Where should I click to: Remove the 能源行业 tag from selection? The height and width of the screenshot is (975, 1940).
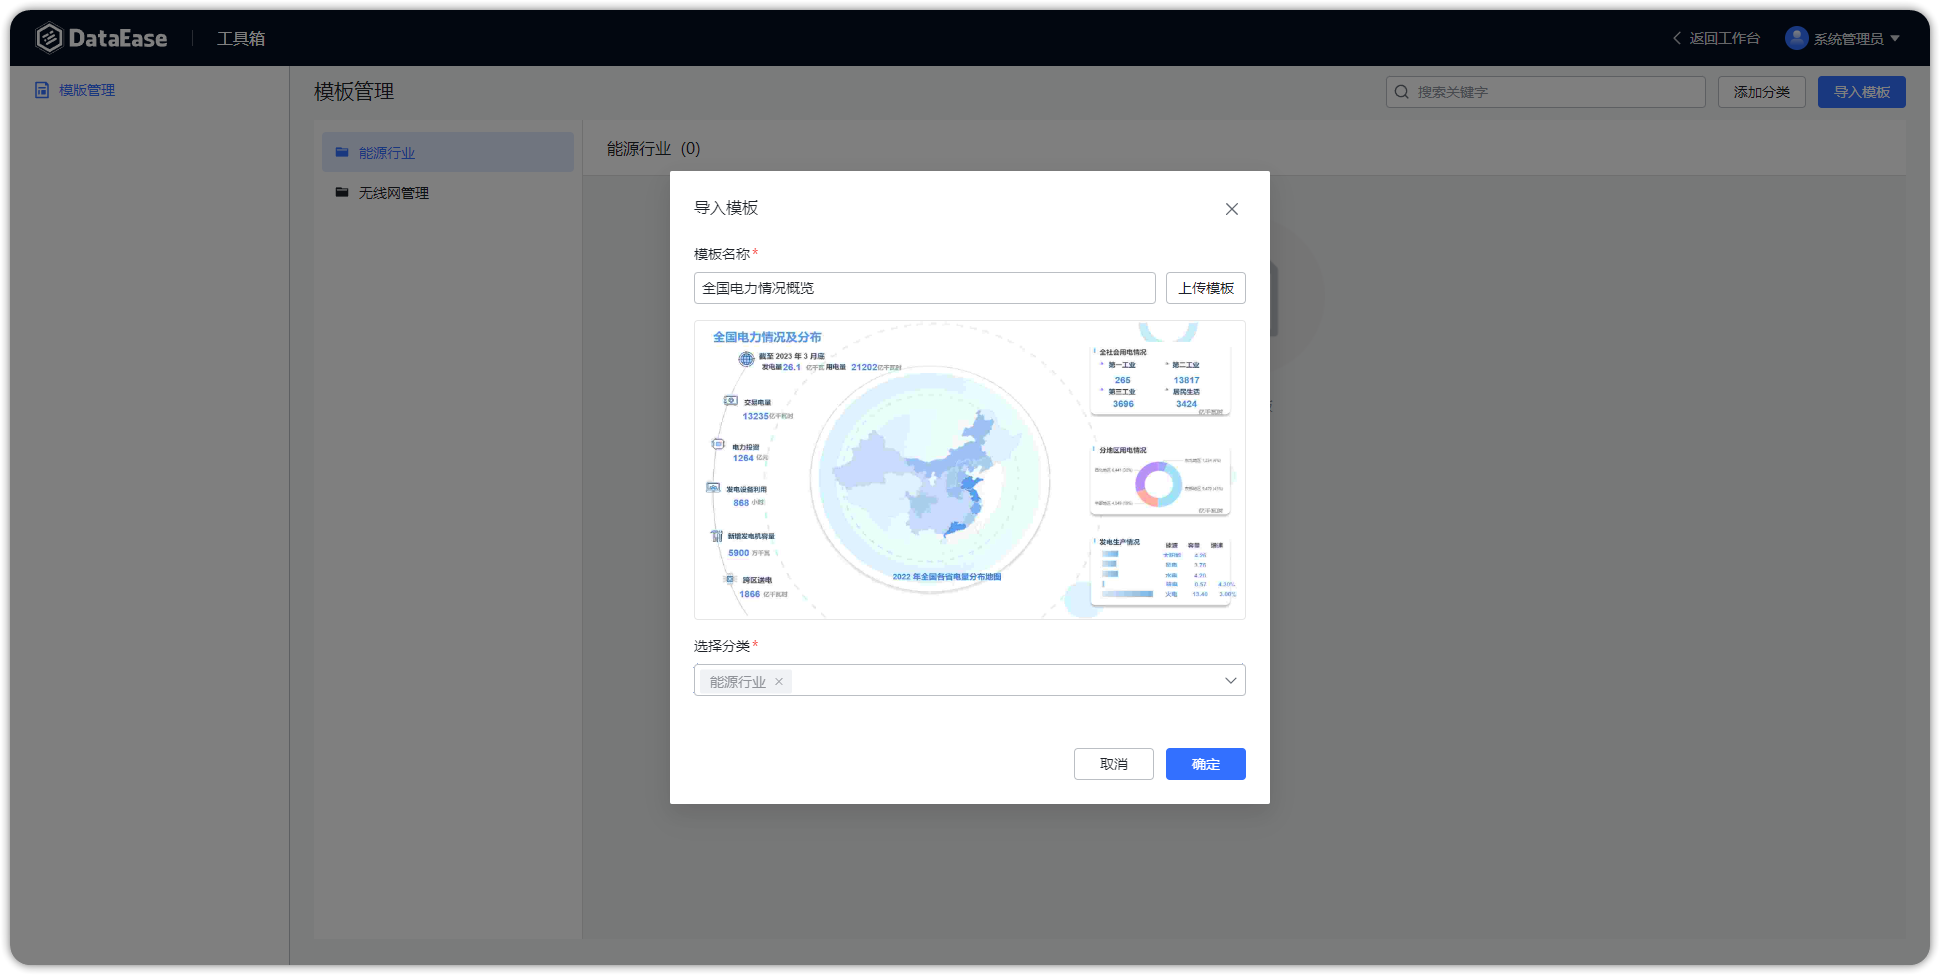click(779, 682)
